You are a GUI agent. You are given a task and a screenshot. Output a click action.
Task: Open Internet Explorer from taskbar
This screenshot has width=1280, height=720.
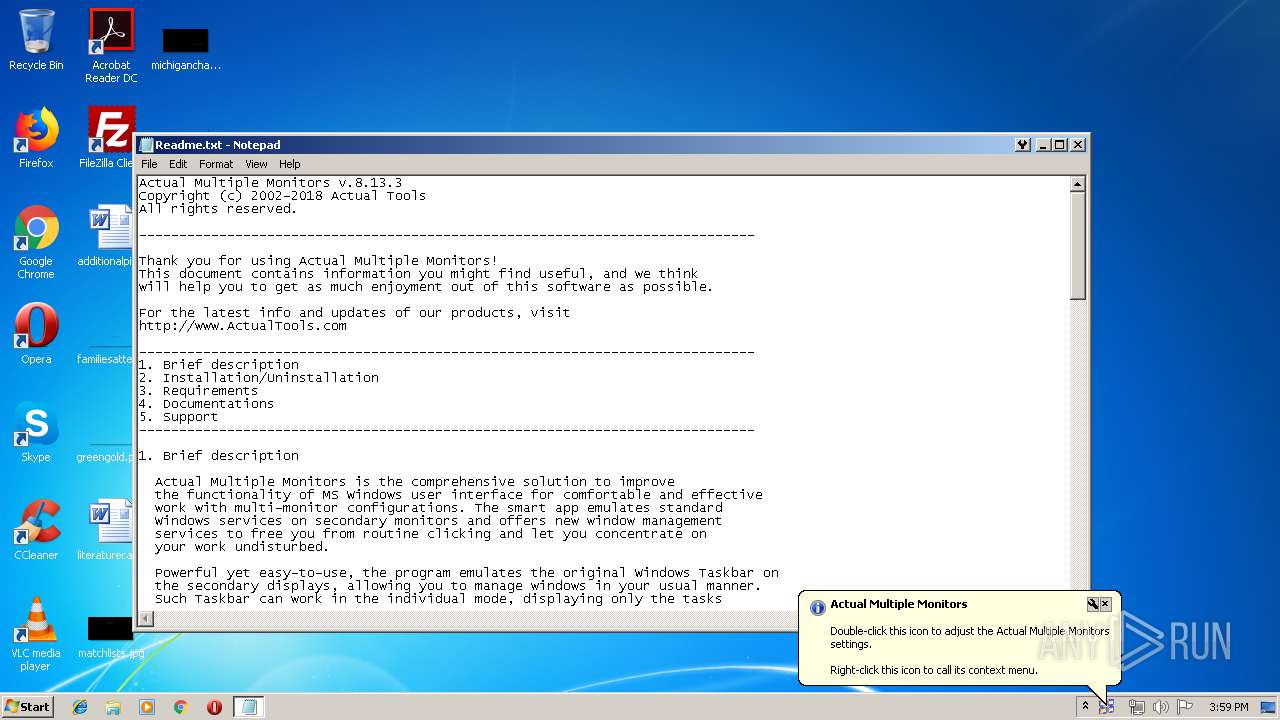point(80,707)
